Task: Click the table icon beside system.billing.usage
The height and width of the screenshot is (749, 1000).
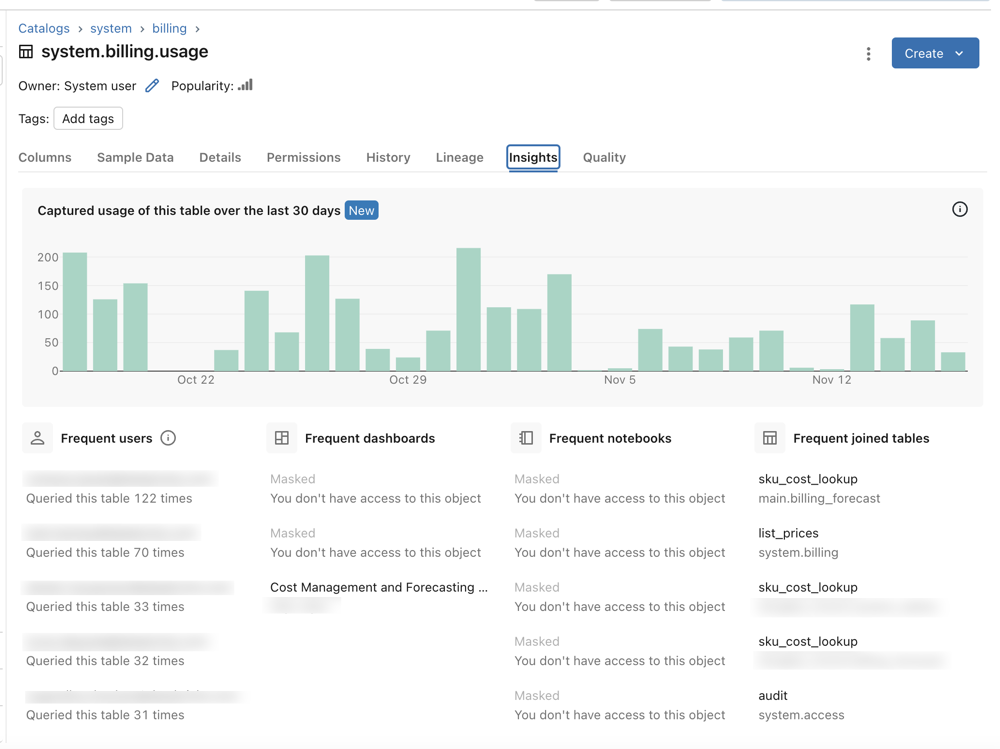Action: 24,51
